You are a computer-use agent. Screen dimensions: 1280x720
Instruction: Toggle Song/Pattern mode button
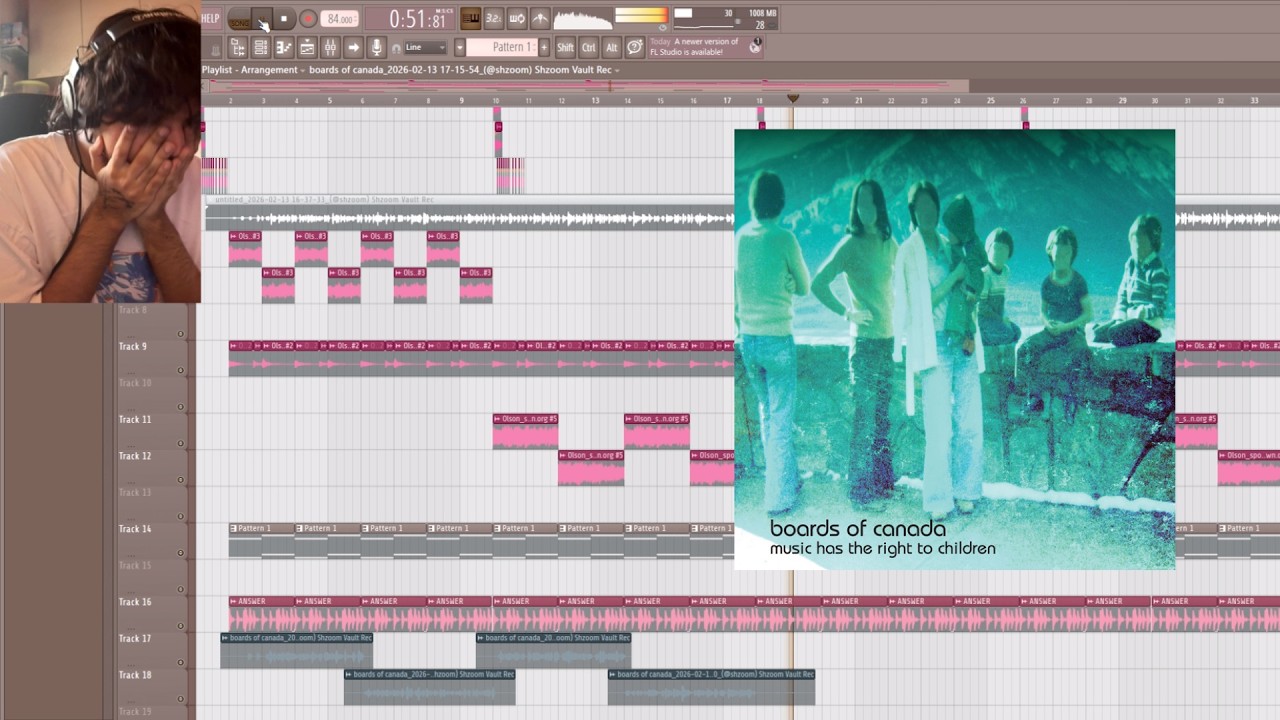click(239, 19)
